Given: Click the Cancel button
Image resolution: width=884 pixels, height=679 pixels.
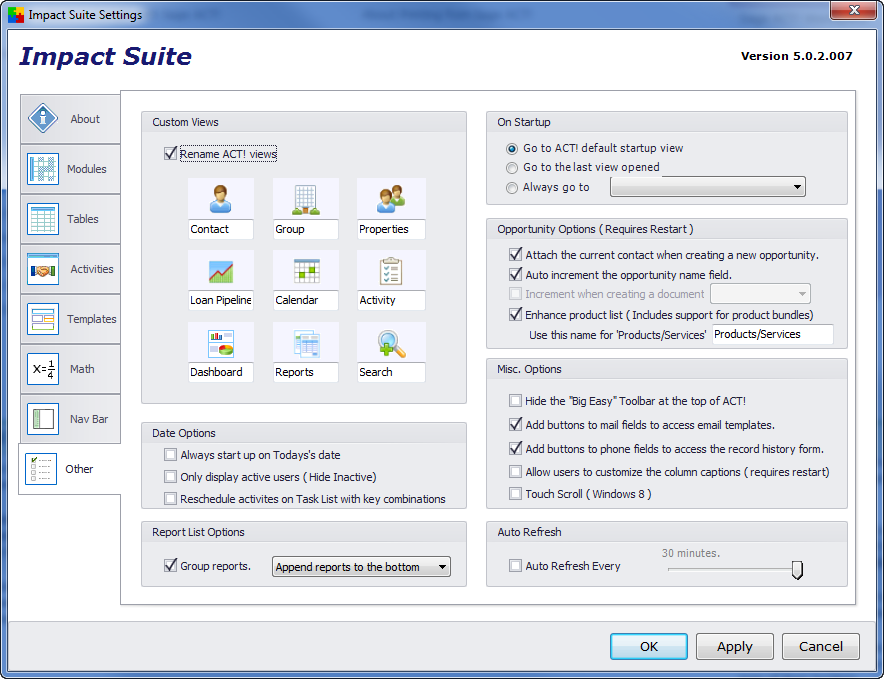Looking at the screenshot, I should click(x=821, y=646).
